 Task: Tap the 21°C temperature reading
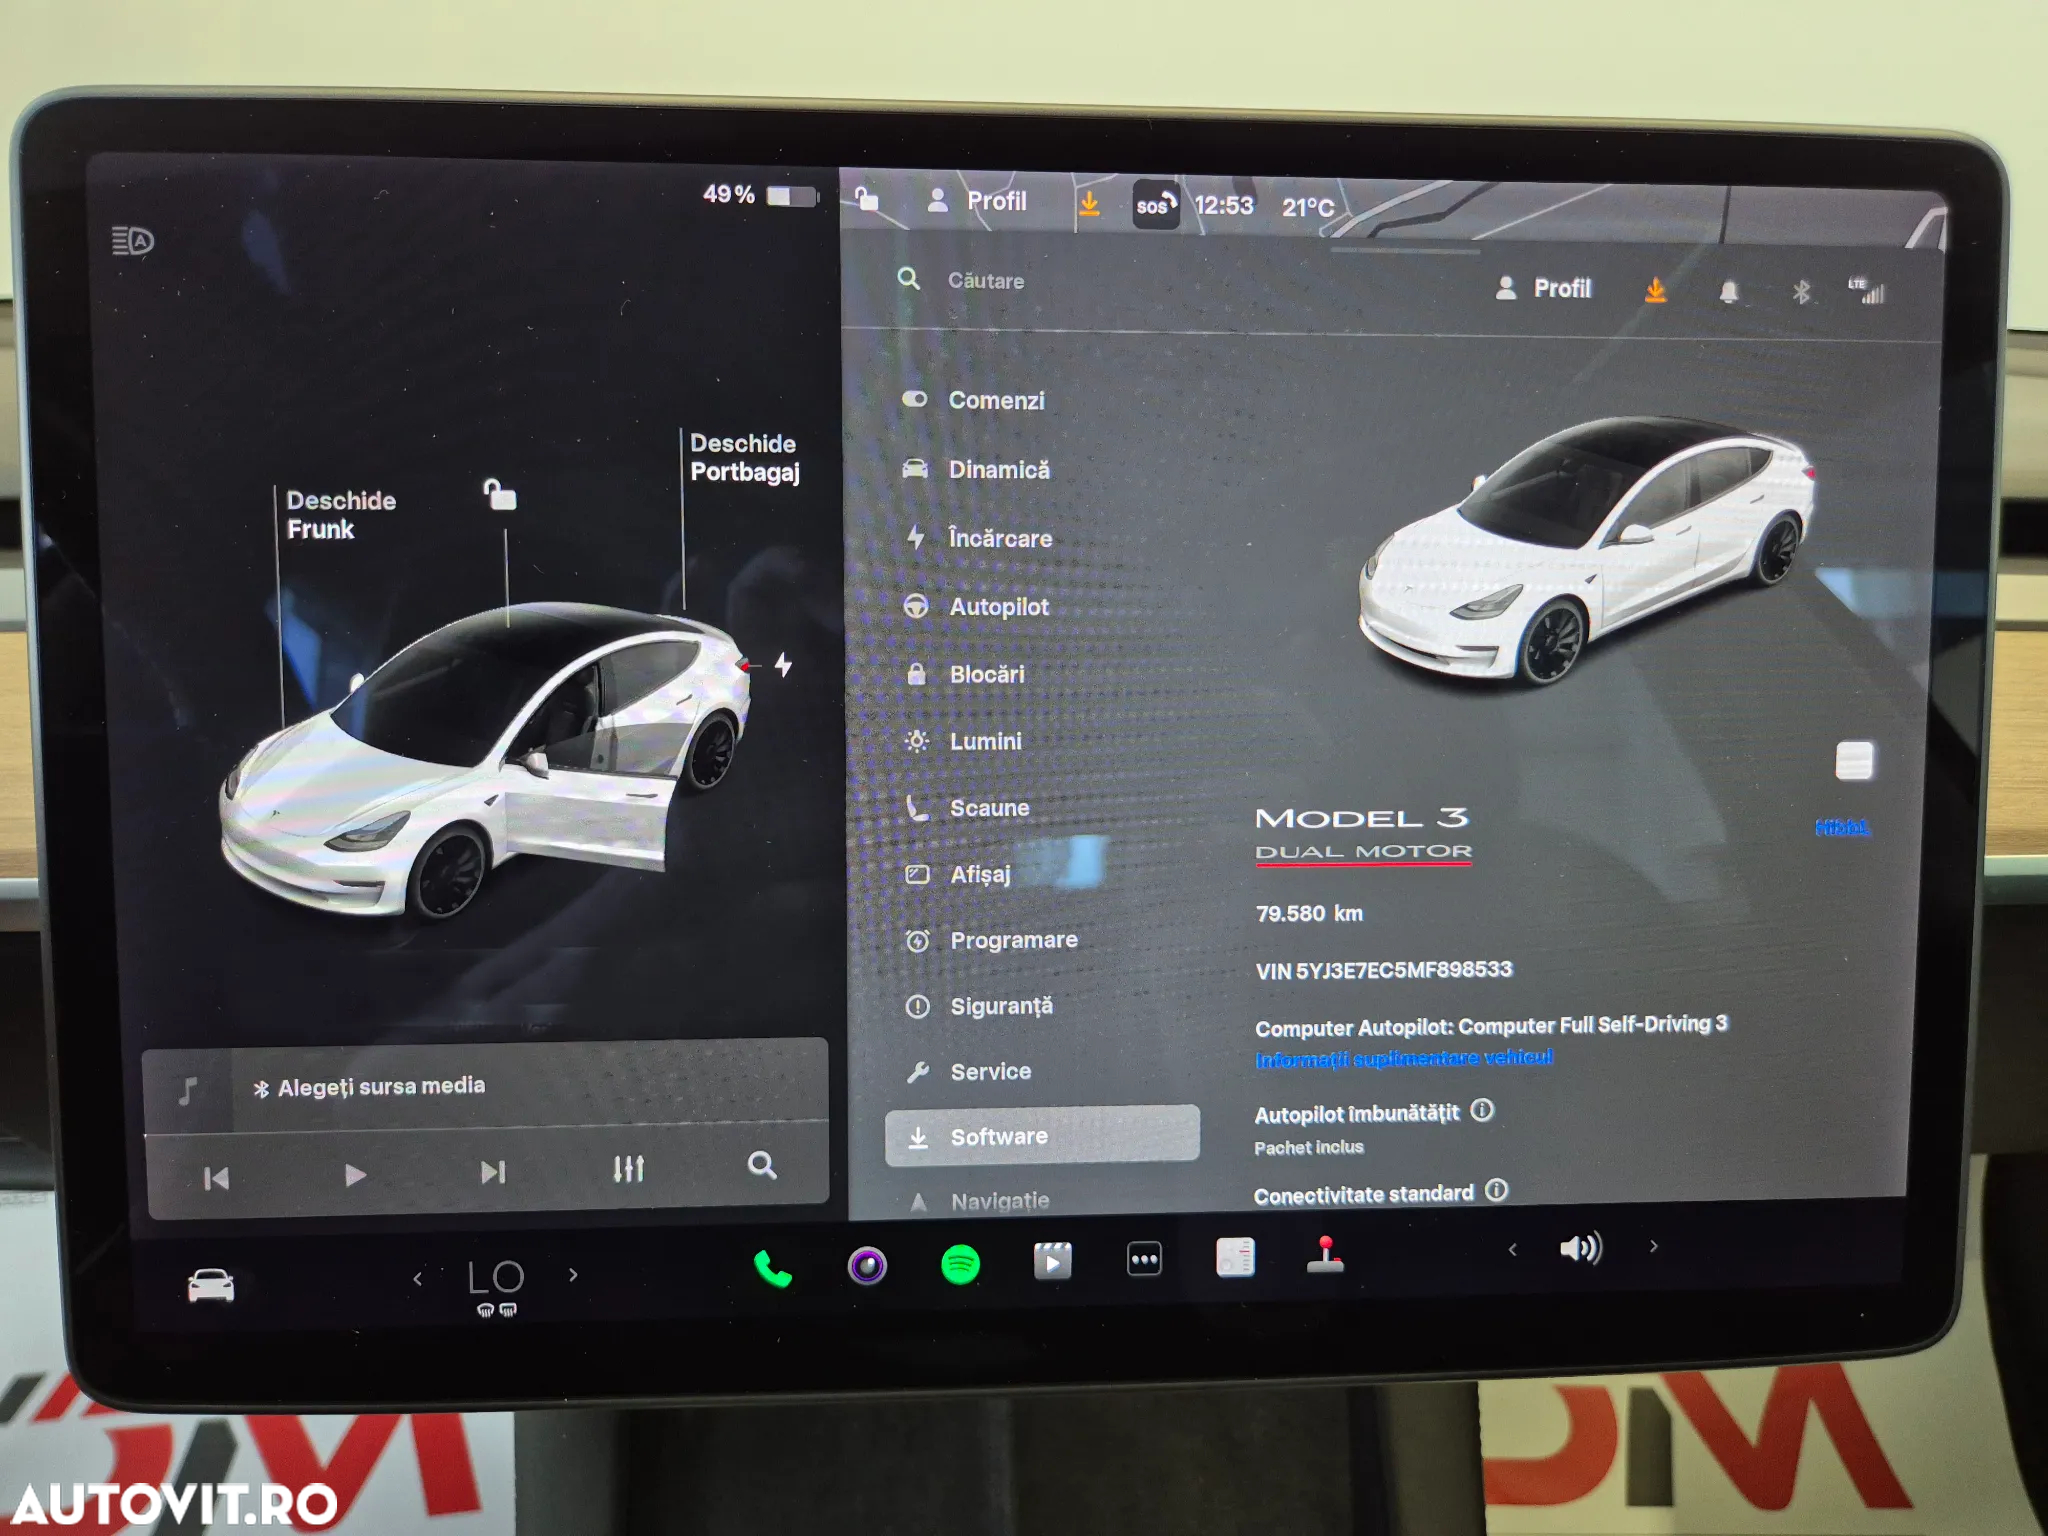1308,208
